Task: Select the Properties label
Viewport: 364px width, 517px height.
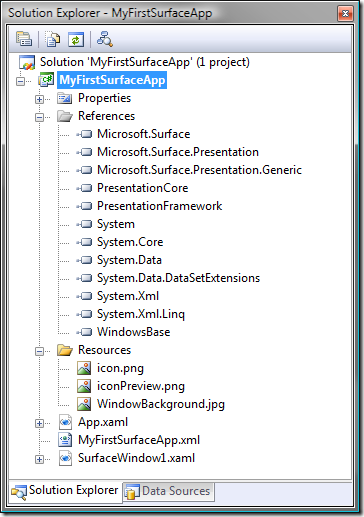Action: tap(104, 98)
